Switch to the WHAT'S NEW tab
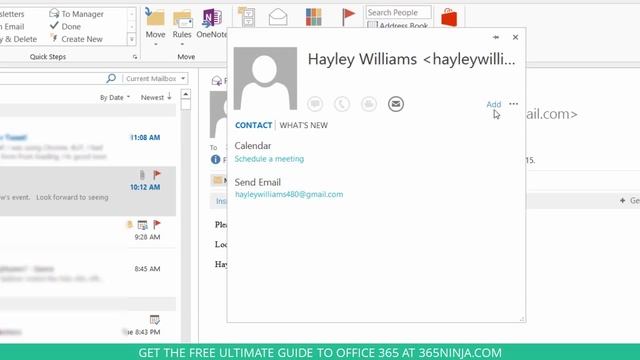Viewport: 640px width, 360px height. click(x=304, y=125)
